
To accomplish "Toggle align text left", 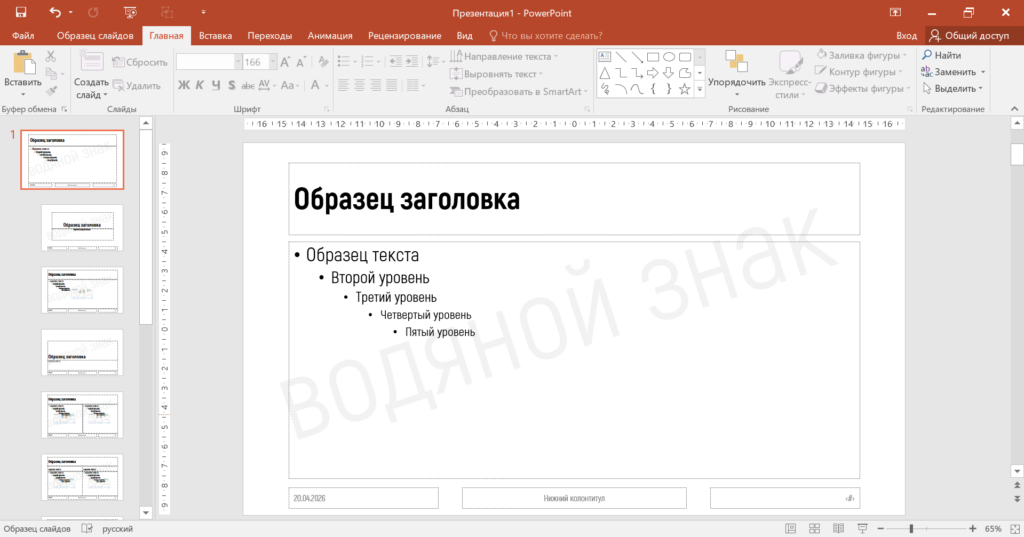I will click(344, 85).
